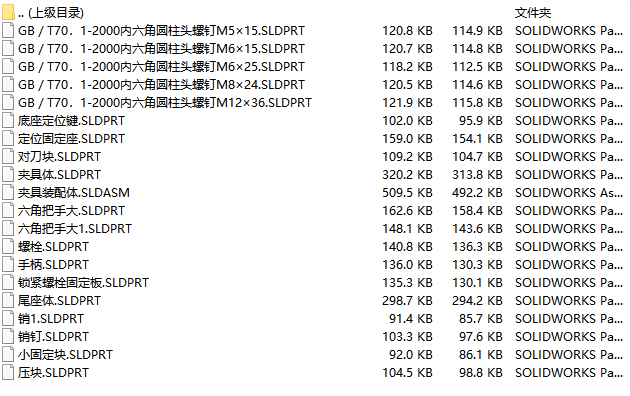The width and height of the screenshot is (630, 396).
Task: Click file icon beside 螺栓.SLDPRT
Action: (8, 246)
